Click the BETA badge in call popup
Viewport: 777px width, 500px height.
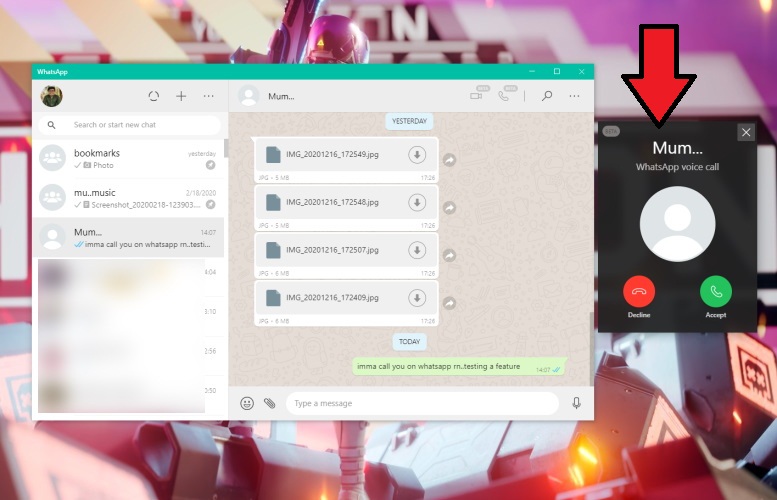pyautogui.click(x=611, y=131)
